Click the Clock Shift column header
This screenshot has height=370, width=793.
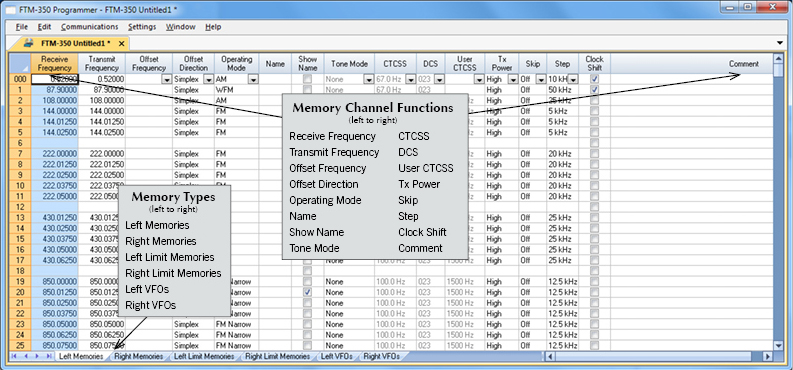(x=595, y=64)
